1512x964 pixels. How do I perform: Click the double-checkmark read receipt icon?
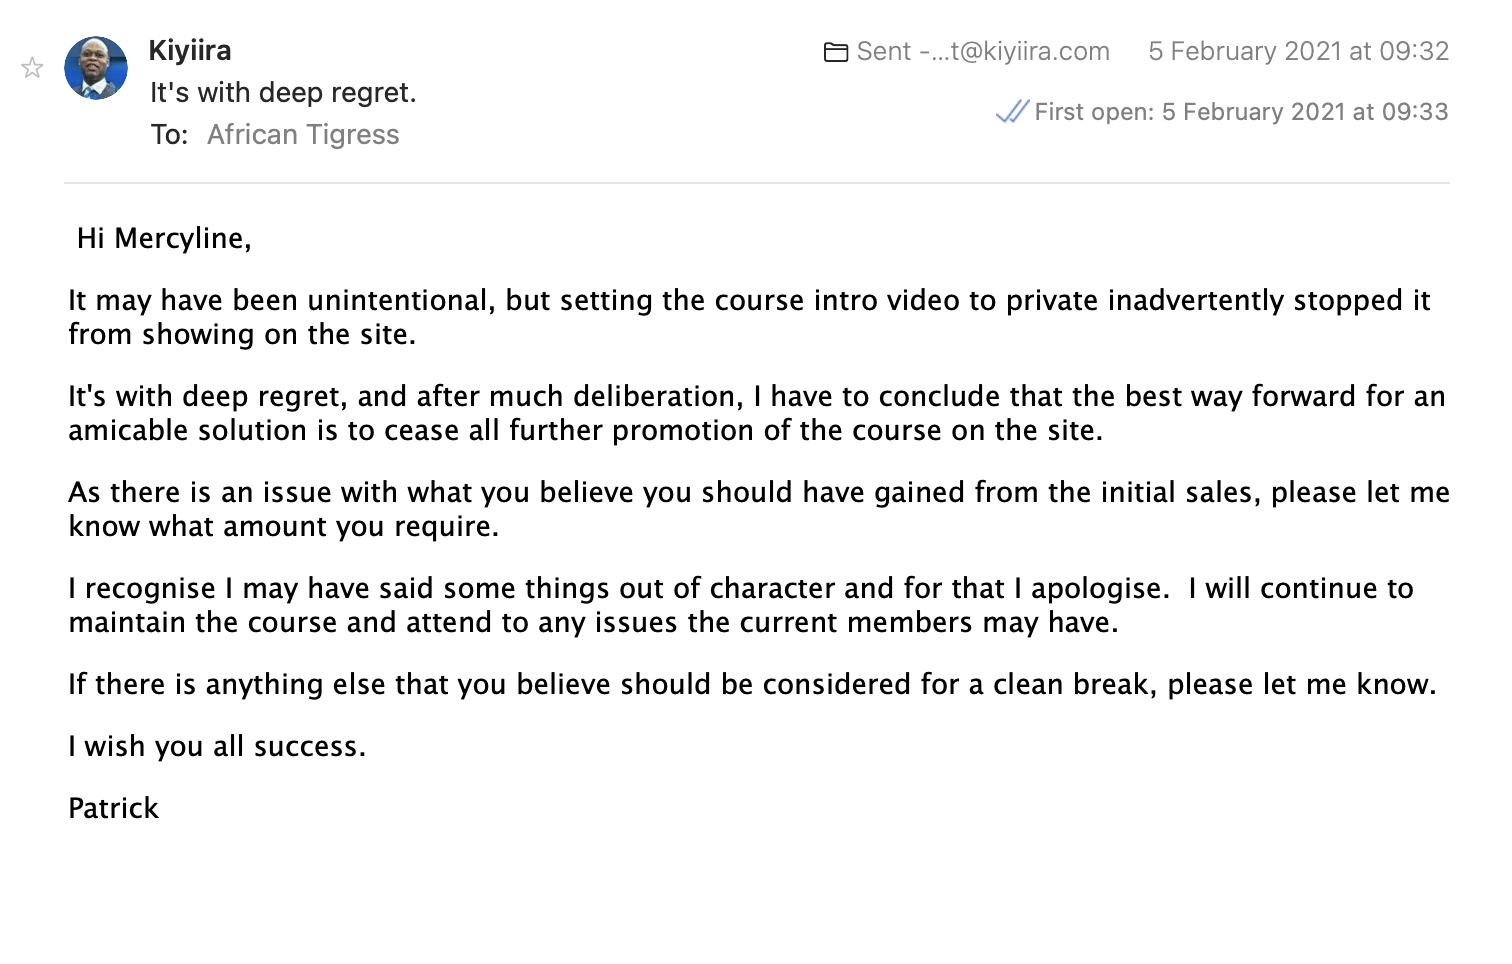coord(1012,111)
